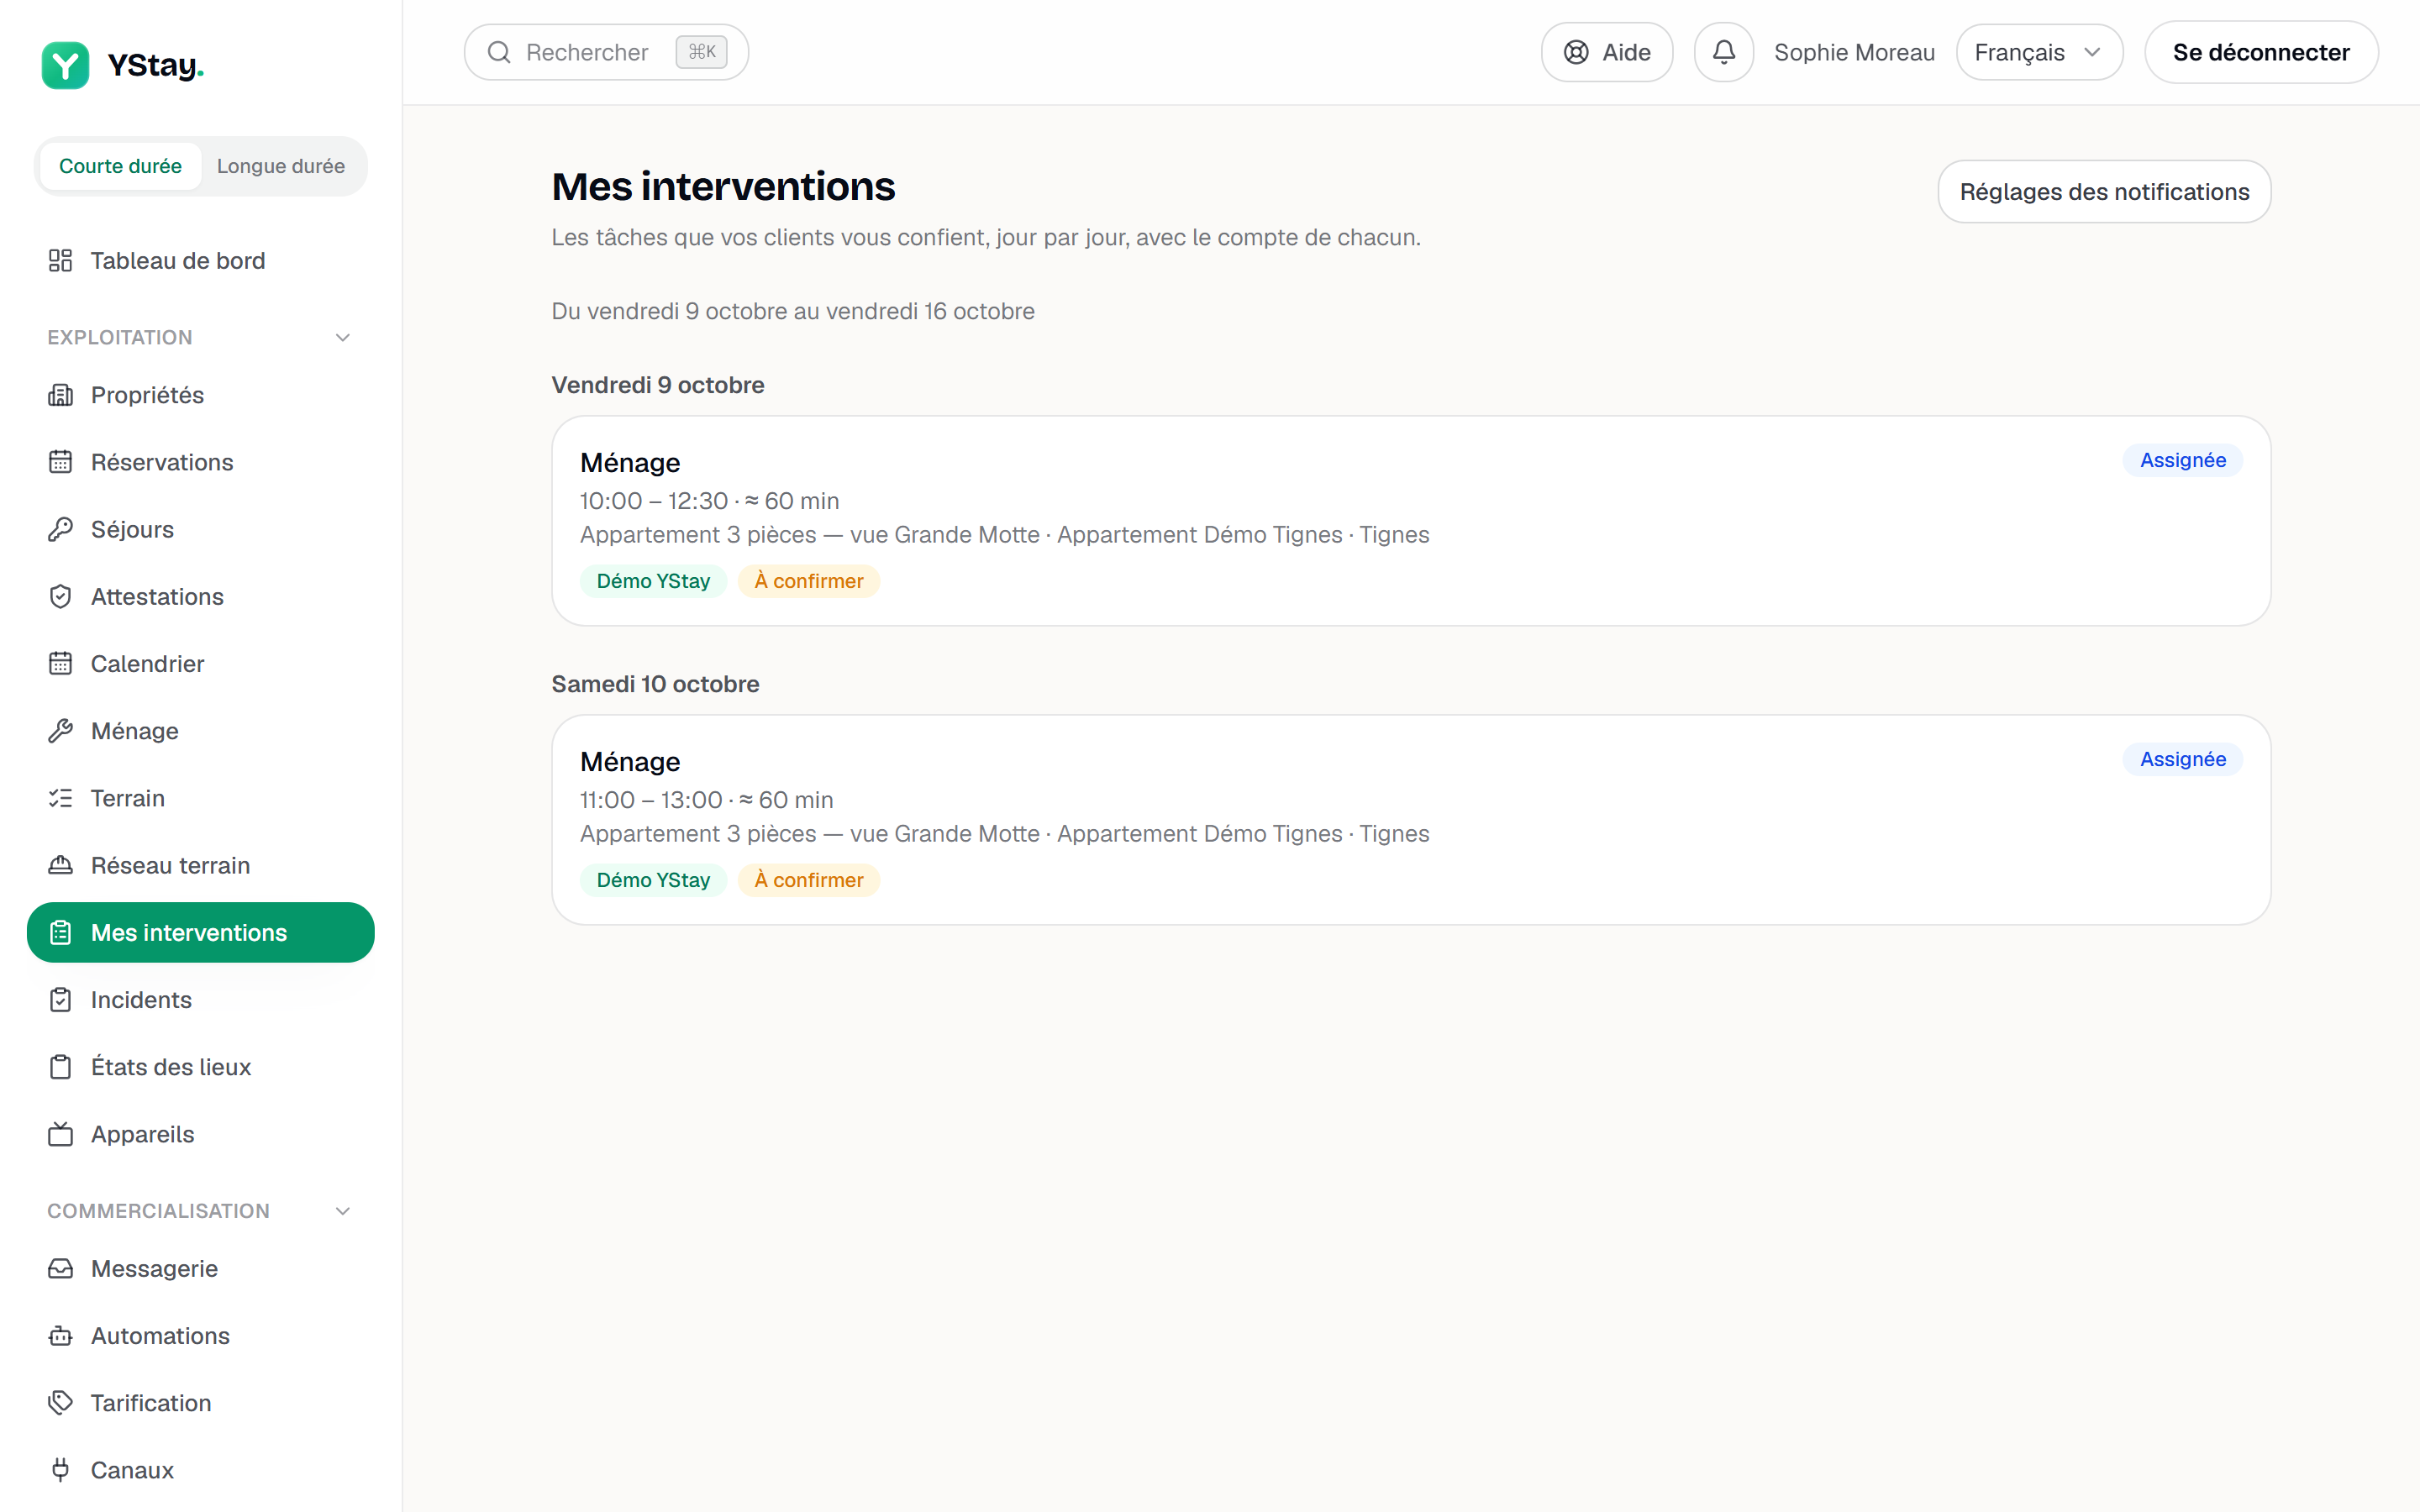The height and width of the screenshot is (1512, 2420).
Task: Click the Ménage wrench icon in sidebar
Action: pos(60,731)
